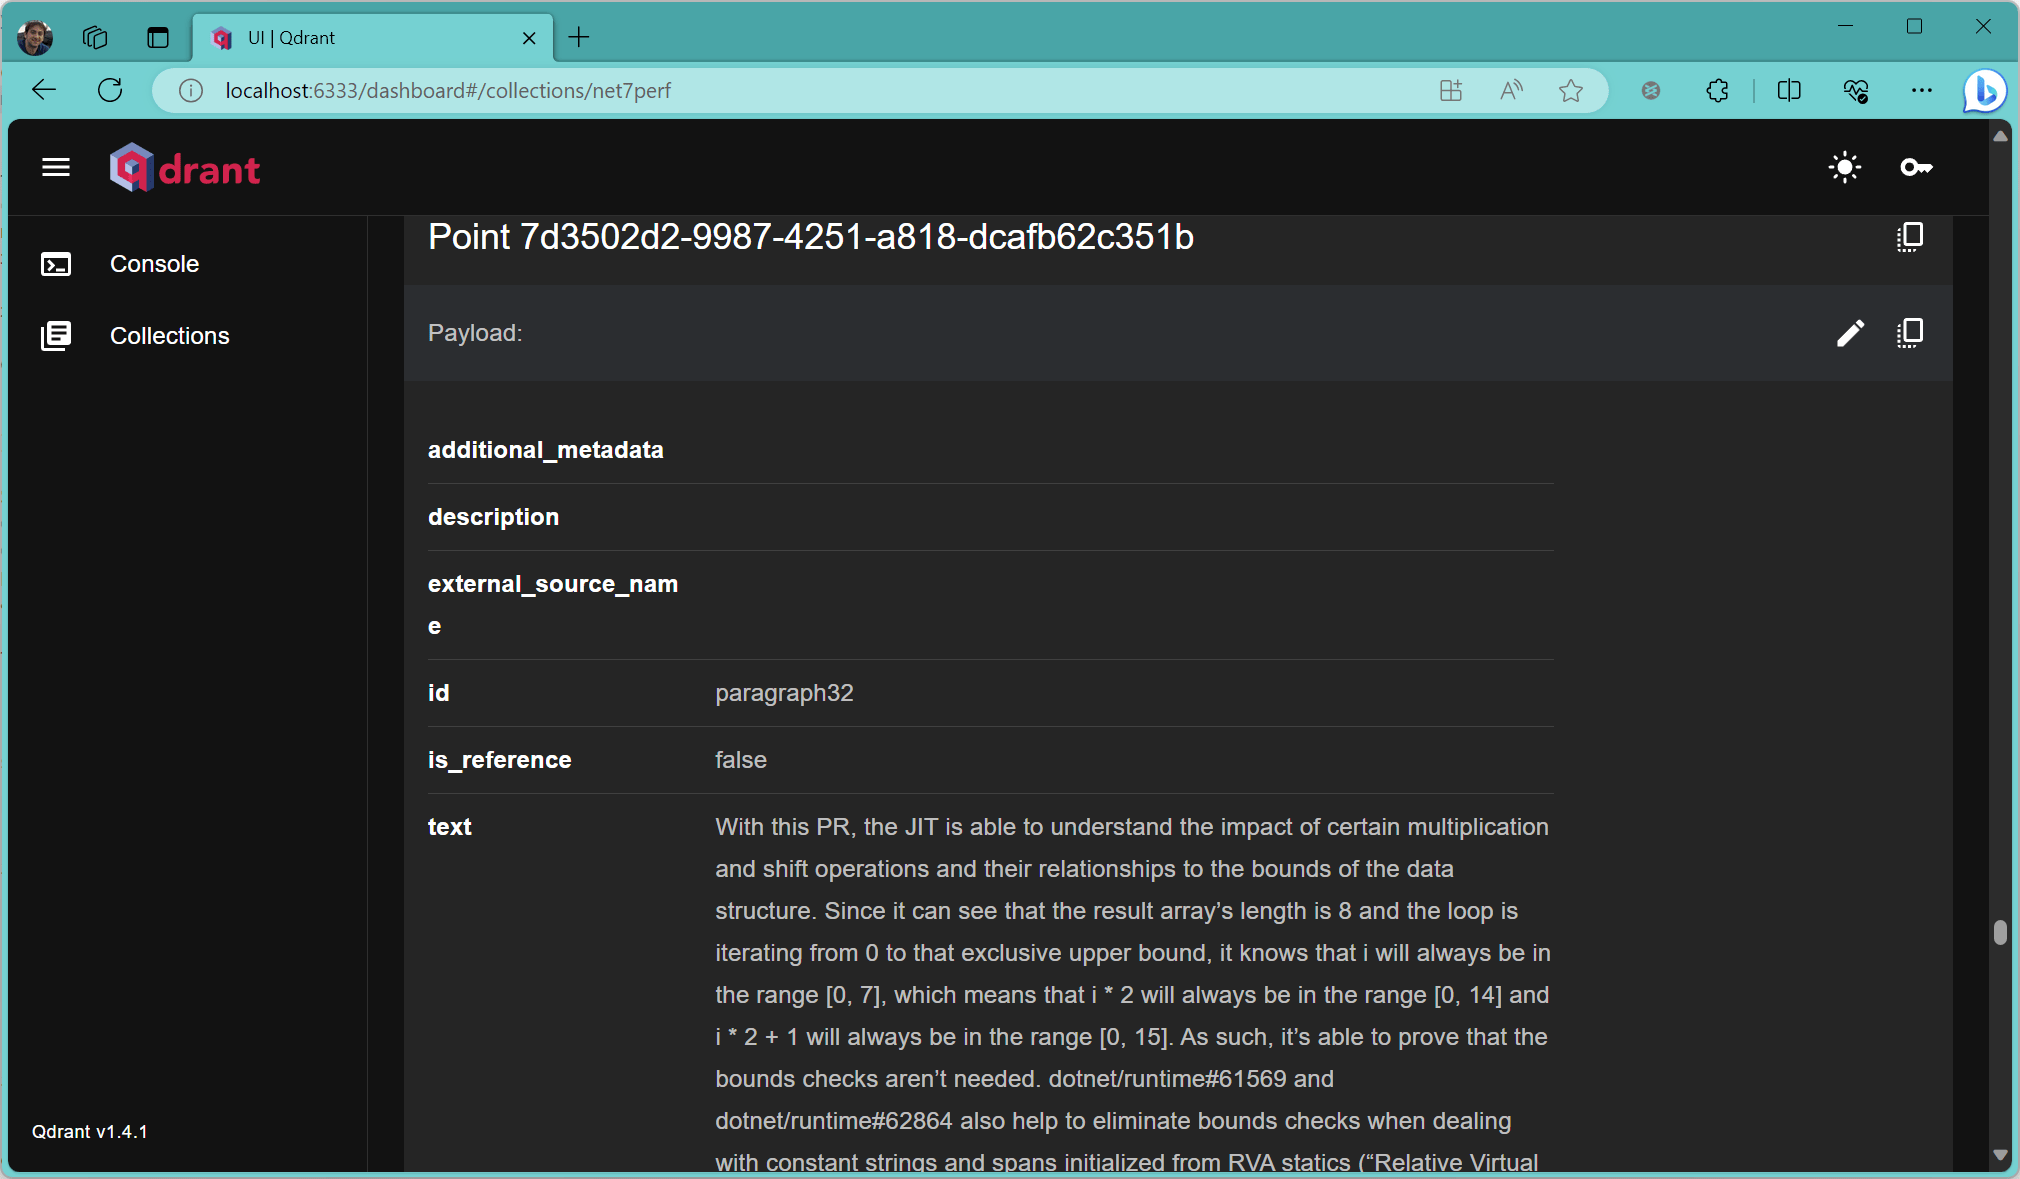
Task: Toggle the additional_metadata field expander
Action: point(546,449)
